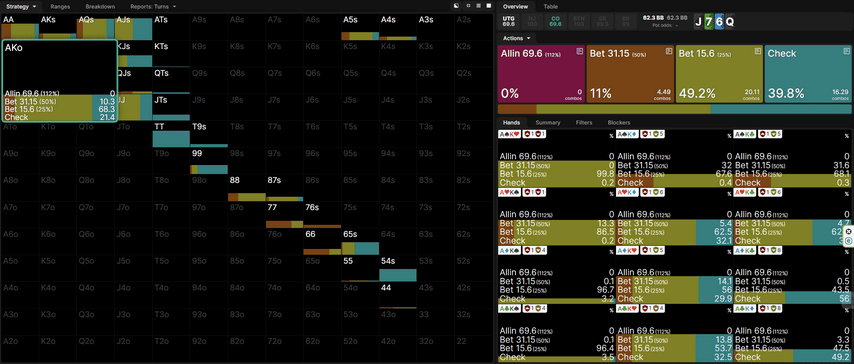Choose the largest grid size icon

[488, 6]
